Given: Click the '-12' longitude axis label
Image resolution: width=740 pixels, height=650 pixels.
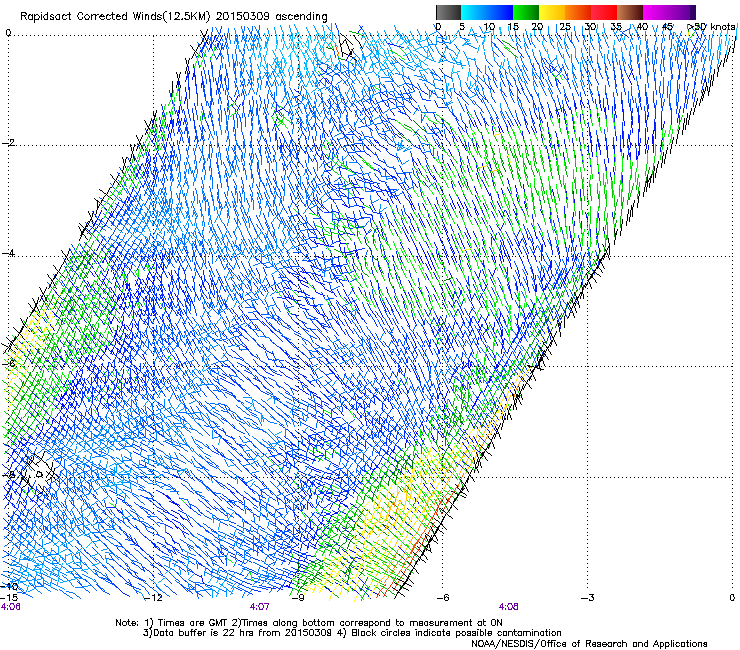Looking at the screenshot, I should 153,598.
